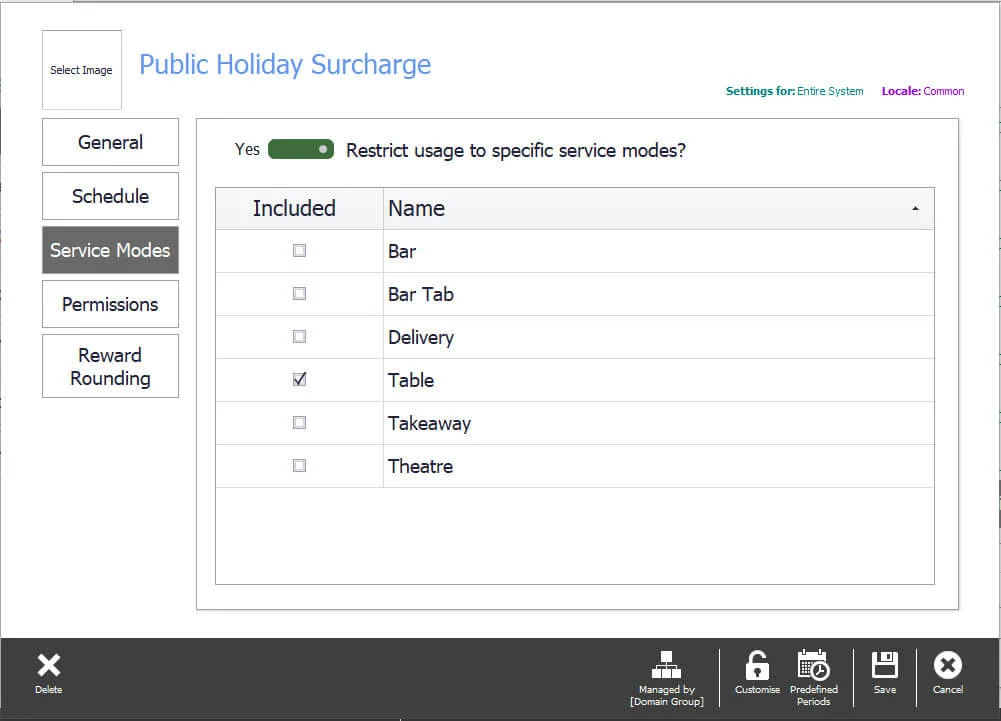This screenshot has width=1001, height=721.
Task: Click the Save floppy disk icon
Action: (x=885, y=665)
